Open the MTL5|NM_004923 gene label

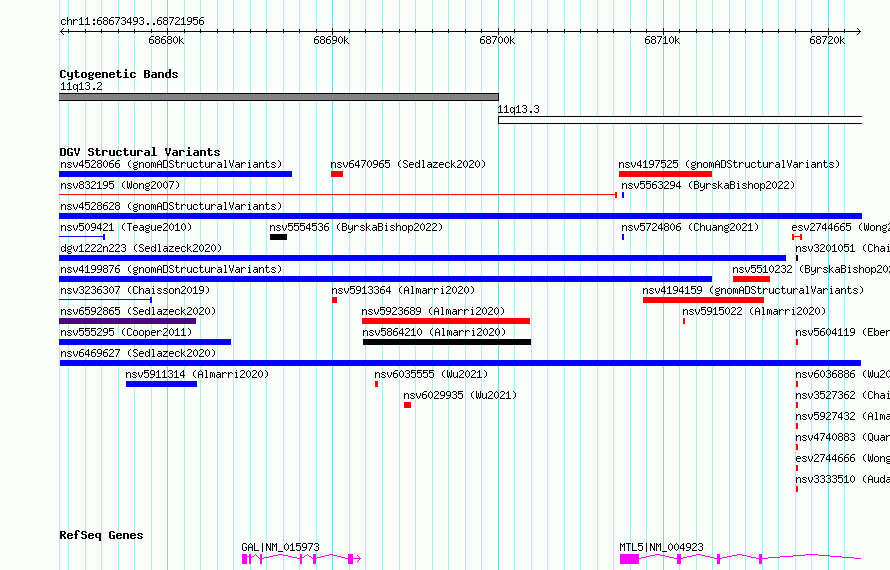point(661,548)
